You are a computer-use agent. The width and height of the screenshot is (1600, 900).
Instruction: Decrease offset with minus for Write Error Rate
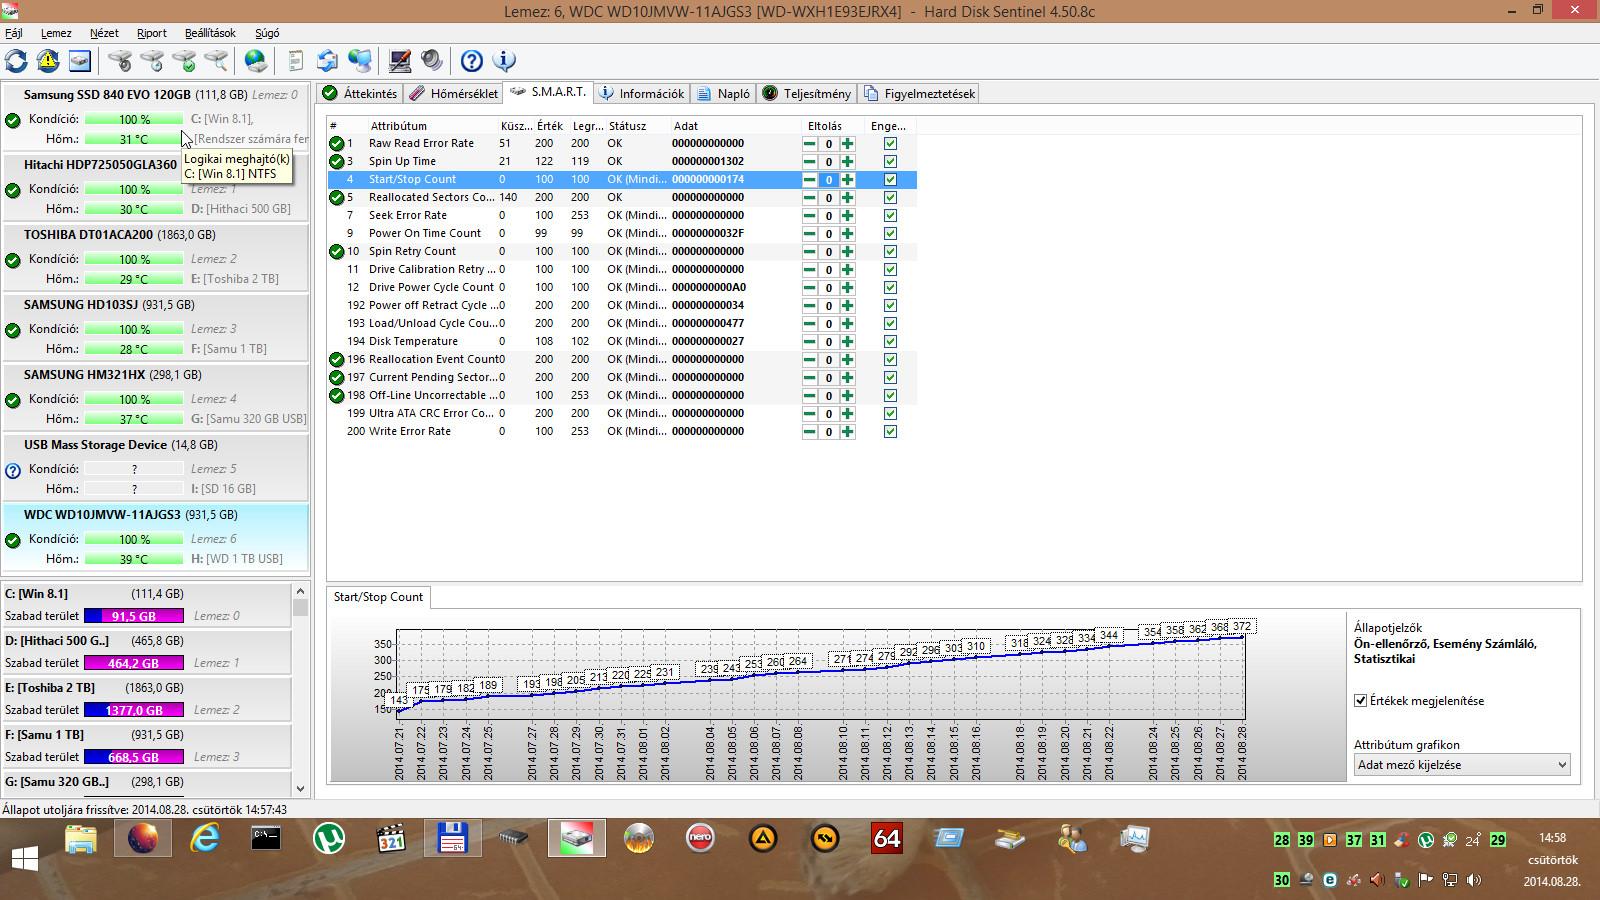tap(809, 431)
